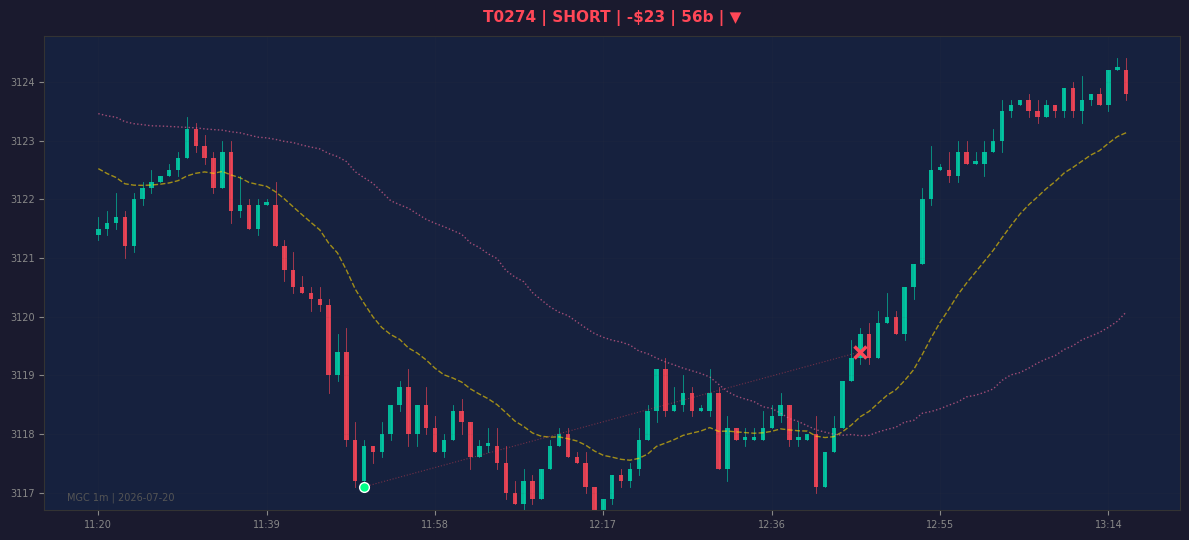Click the 12:55 time axis label
This screenshot has width=1189, height=540.
pos(940,524)
